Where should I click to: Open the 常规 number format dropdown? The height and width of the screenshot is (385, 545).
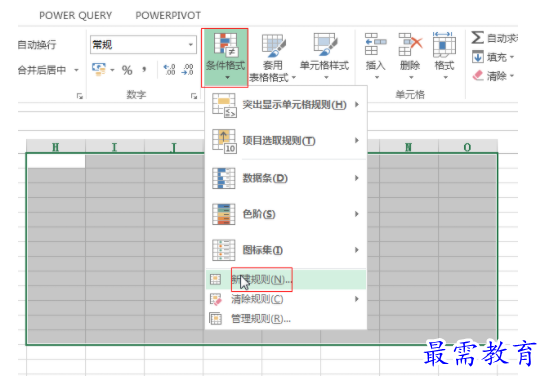(x=191, y=45)
